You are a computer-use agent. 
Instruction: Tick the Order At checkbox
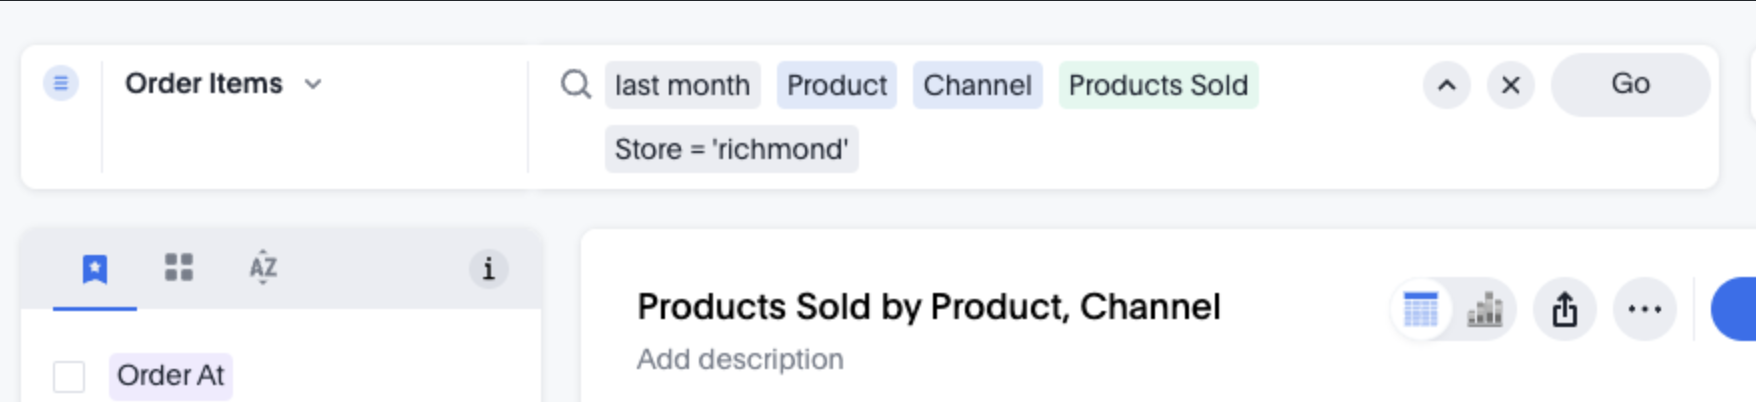click(69, 377)
